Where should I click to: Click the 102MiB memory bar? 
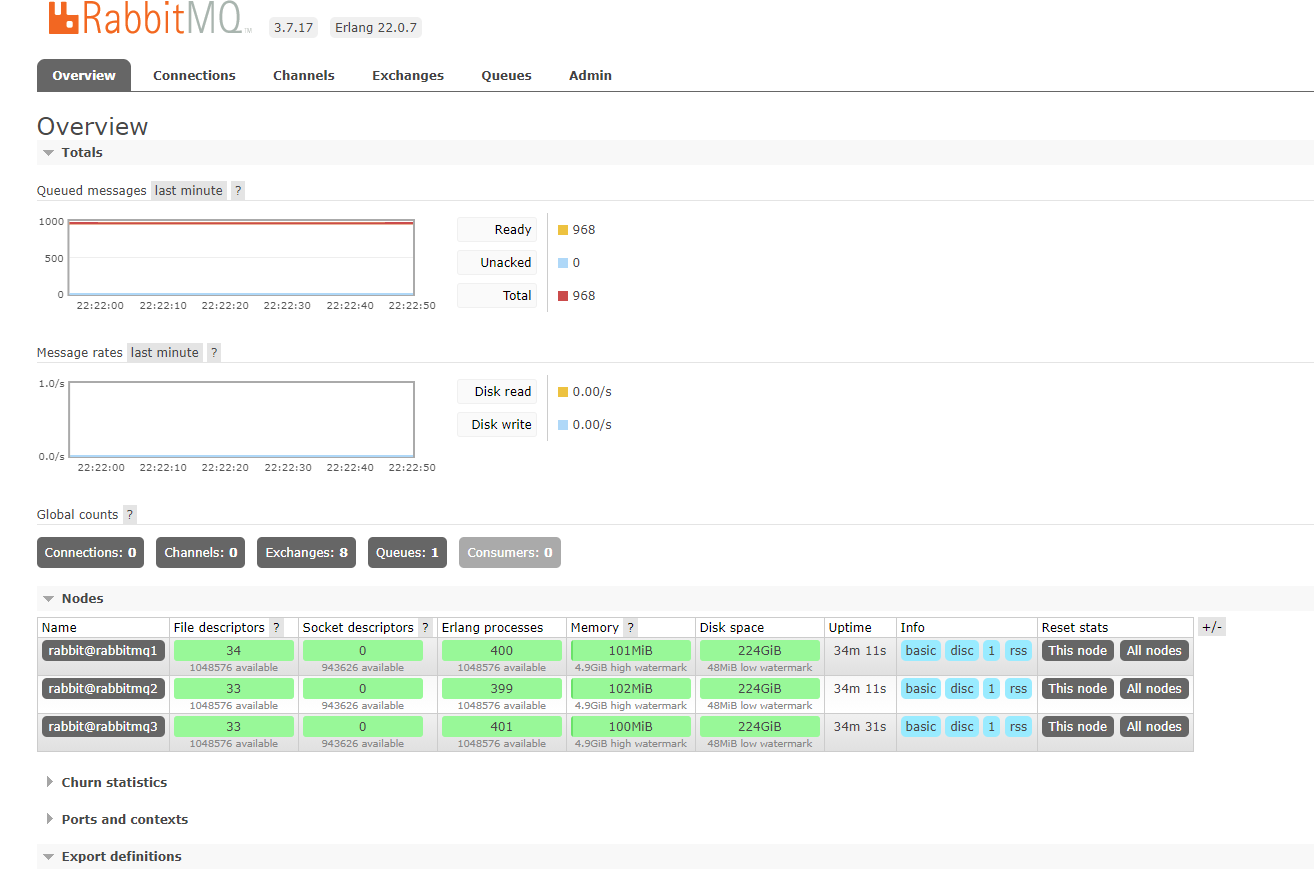(x=631, y=688)
